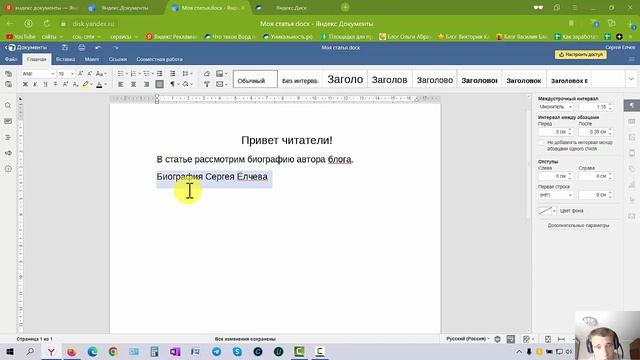Open the change case (Aa) menu
This screenshot has width=640, height=360.
[x=100, y=73]
